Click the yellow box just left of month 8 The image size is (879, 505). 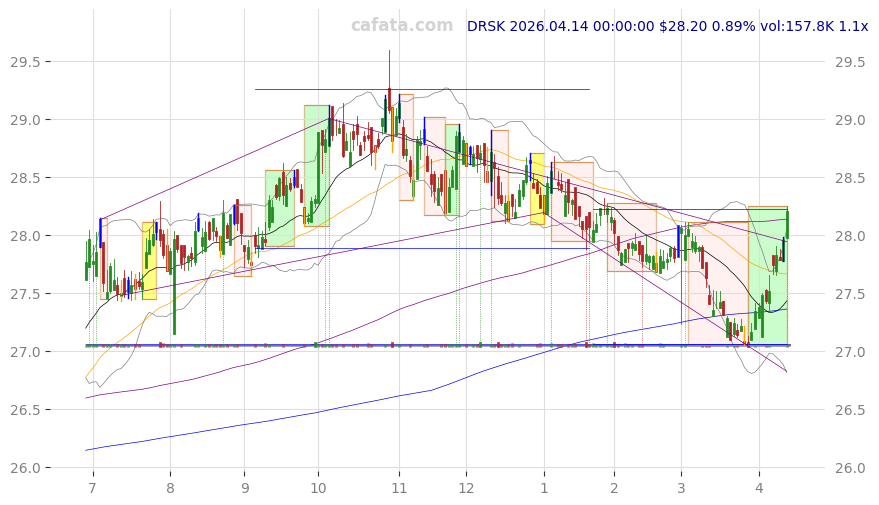pyautogui.click(x=149, y=260)
